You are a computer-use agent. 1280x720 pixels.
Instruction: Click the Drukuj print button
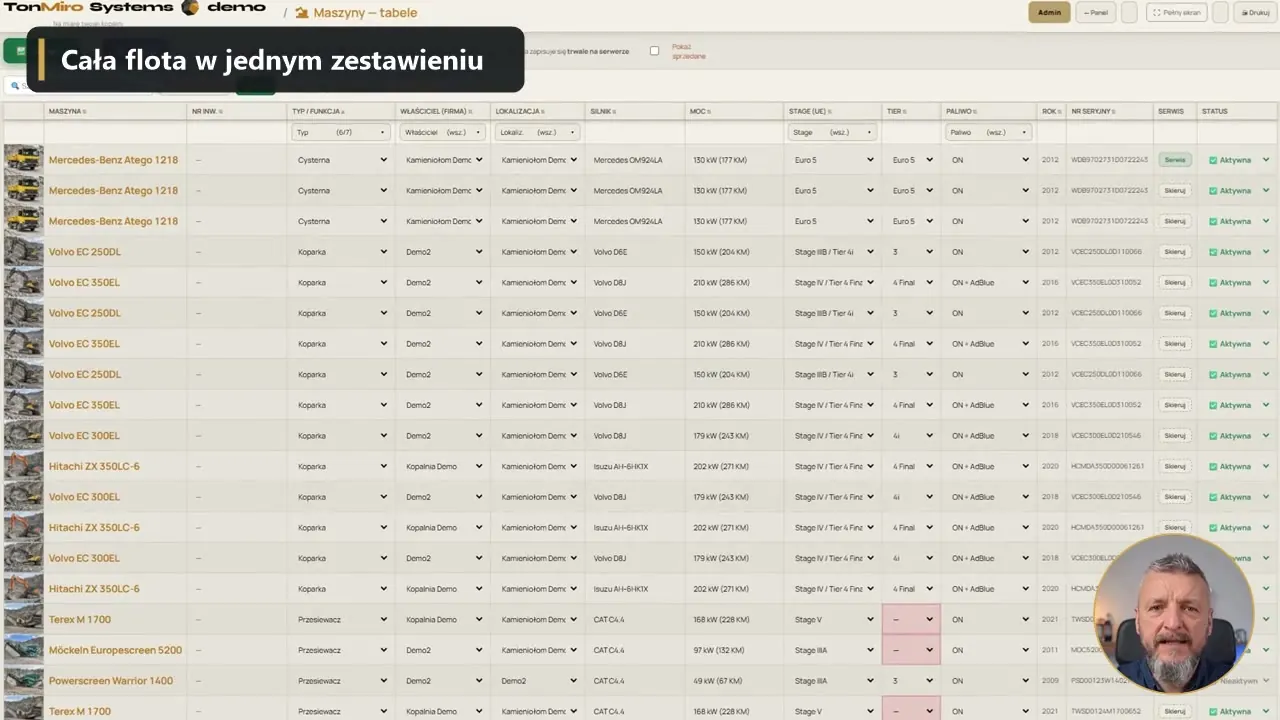(1257, 13)
